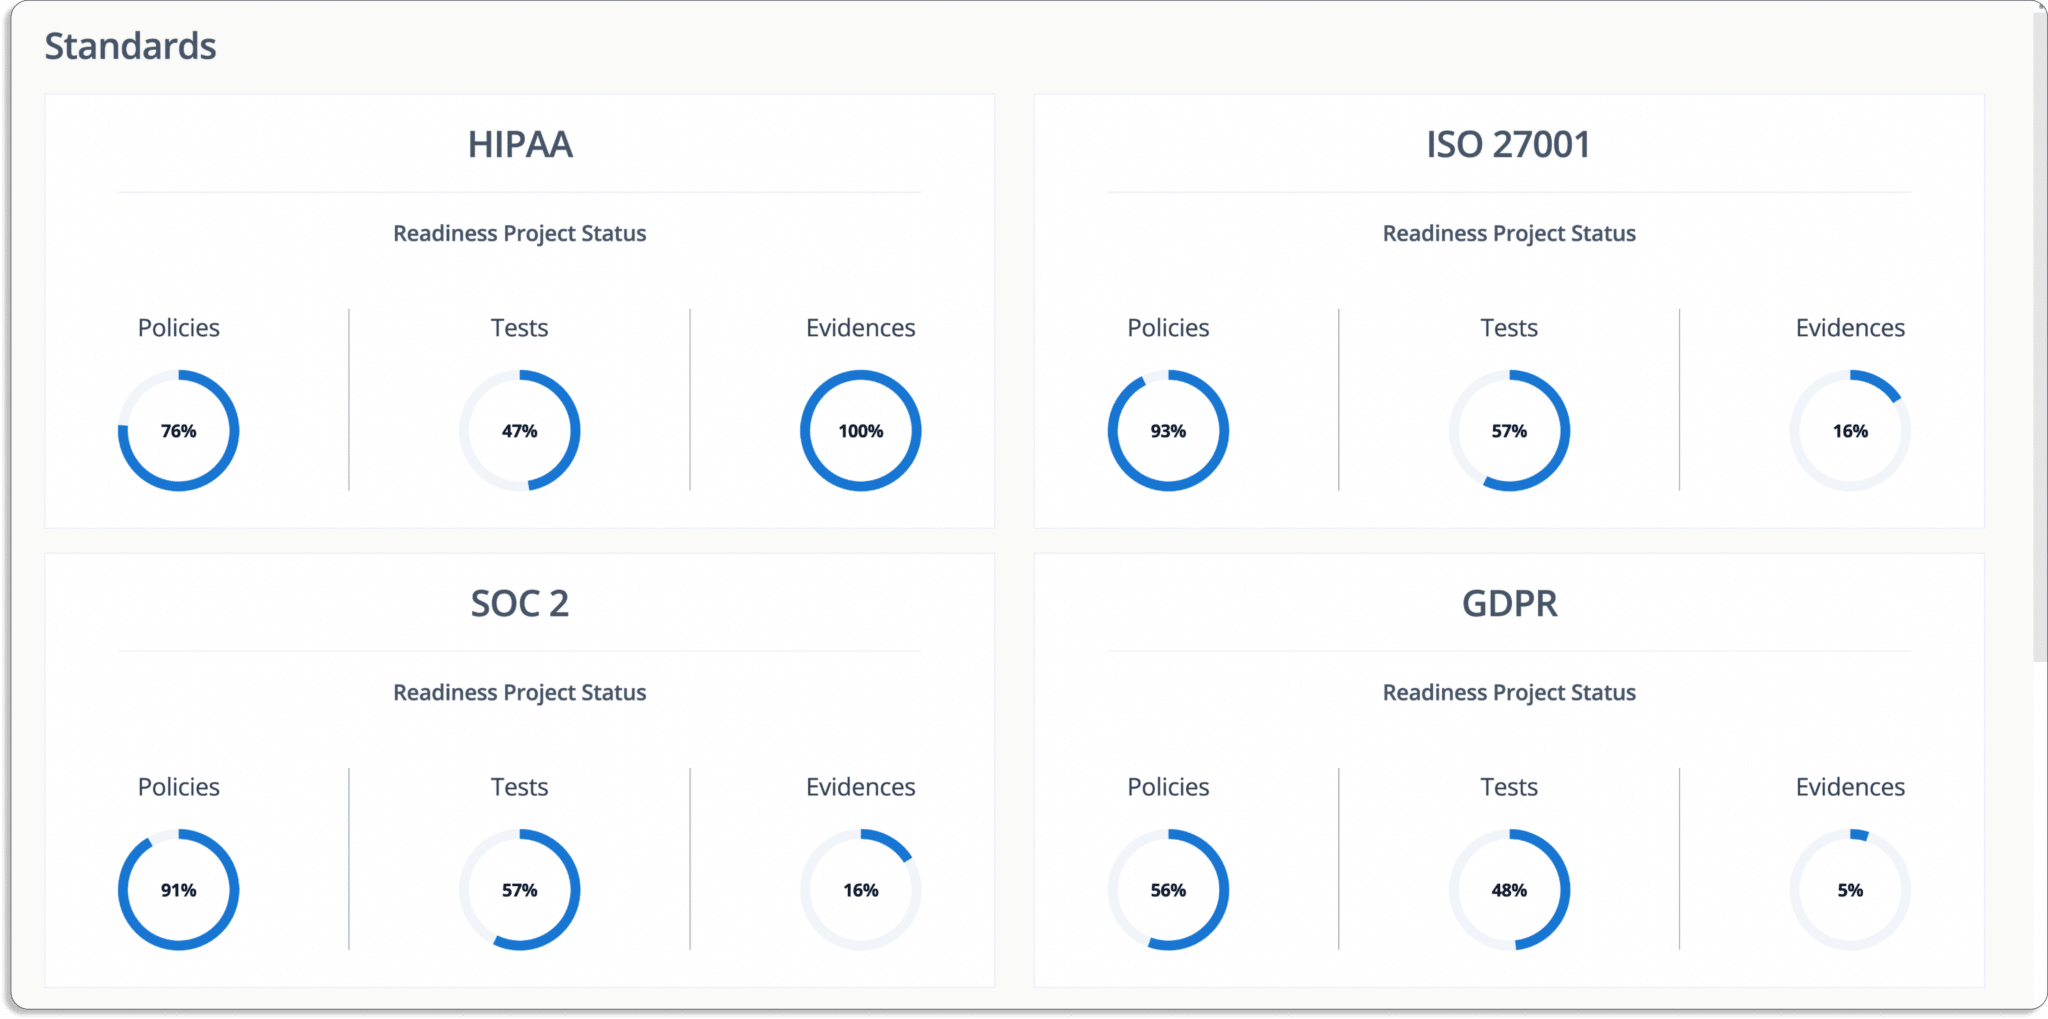Click the Evidences label in GDPR card

pos(1850,787)
